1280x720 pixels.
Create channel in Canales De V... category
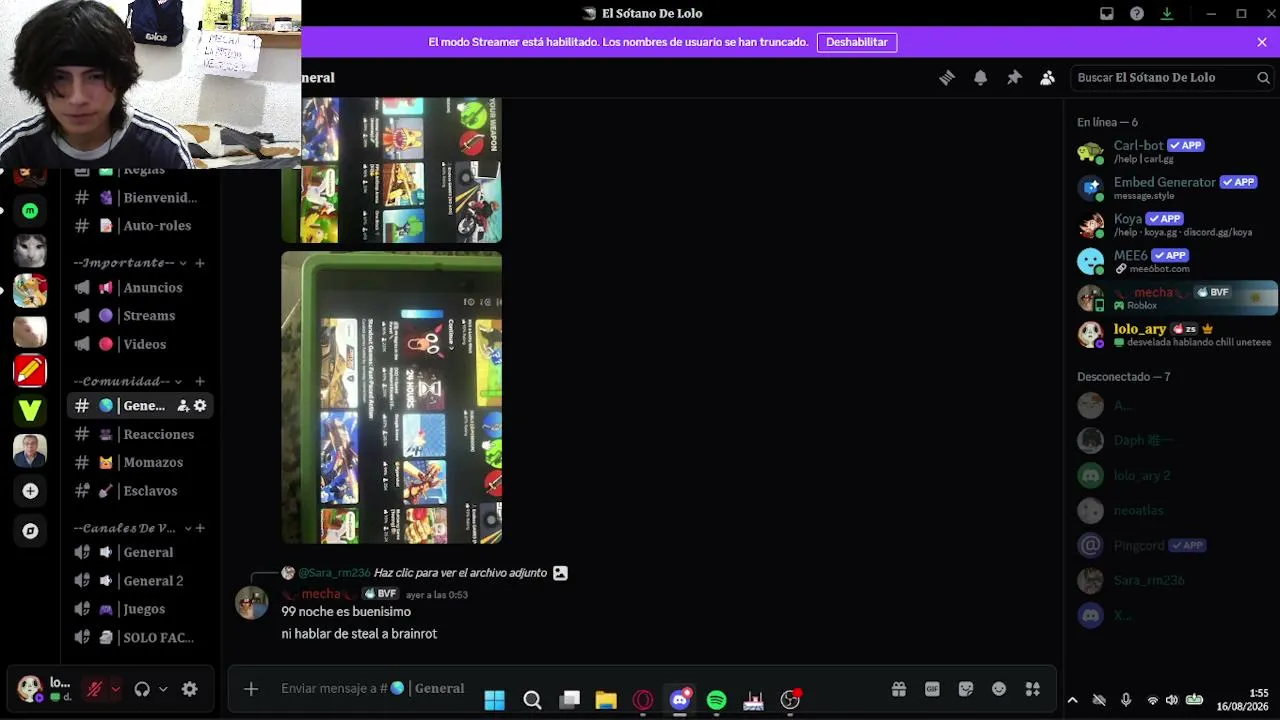200,528
